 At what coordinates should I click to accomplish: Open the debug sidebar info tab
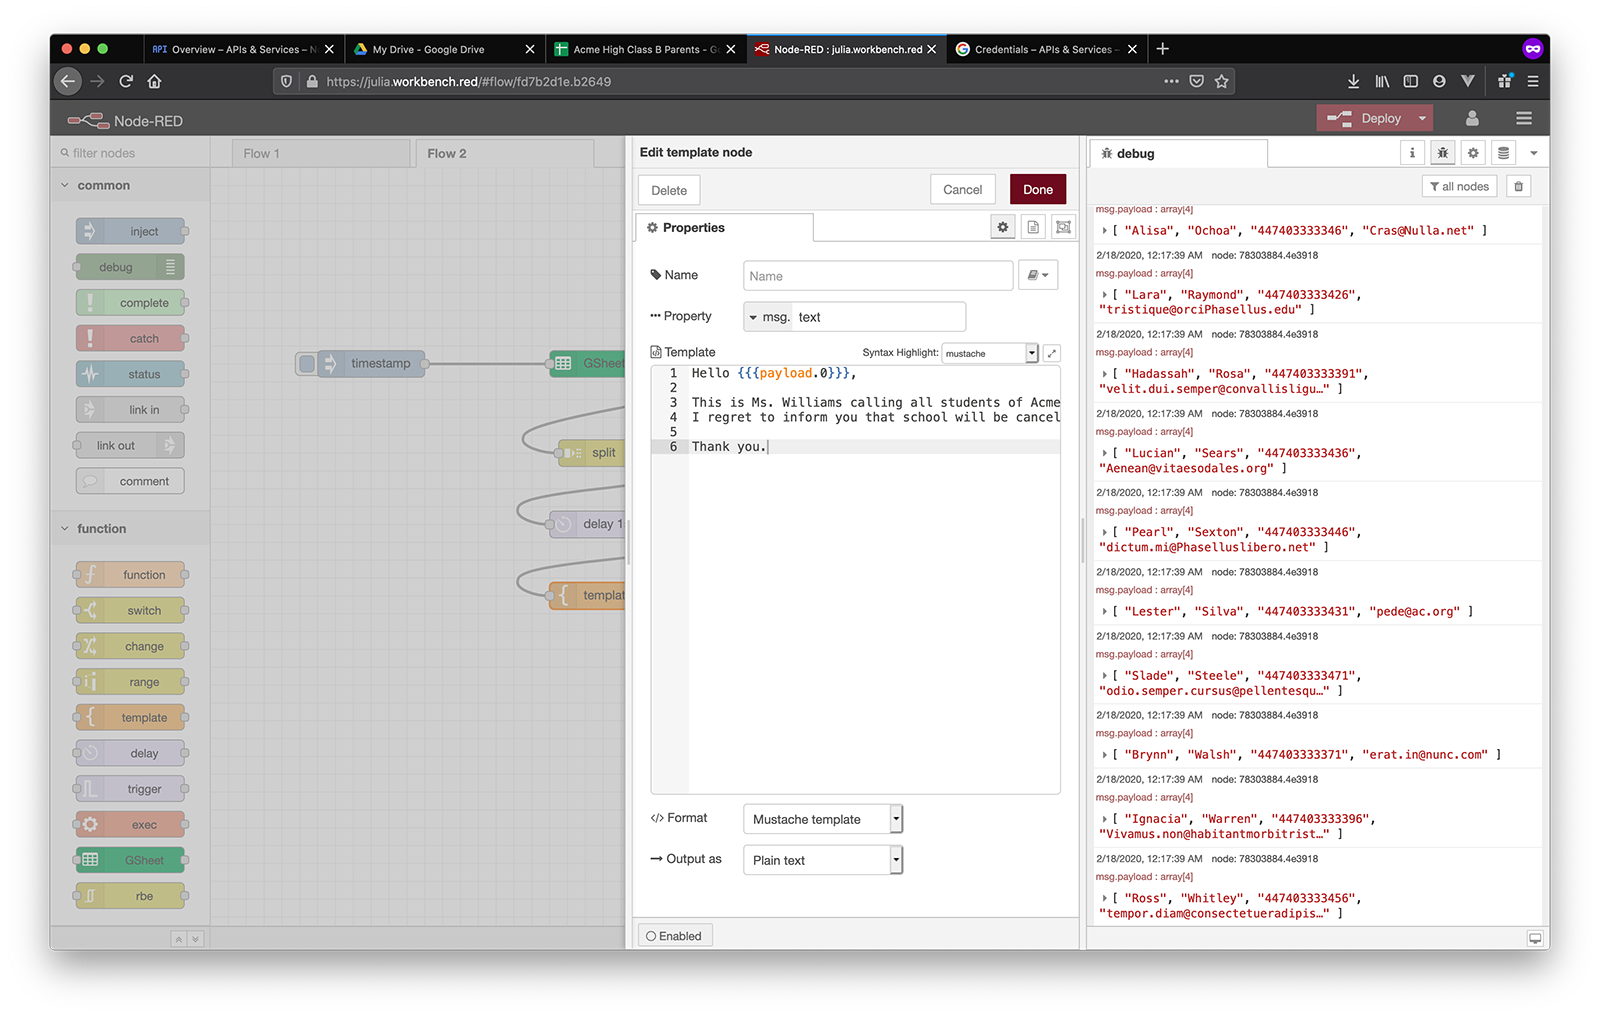coord(1412,153)
